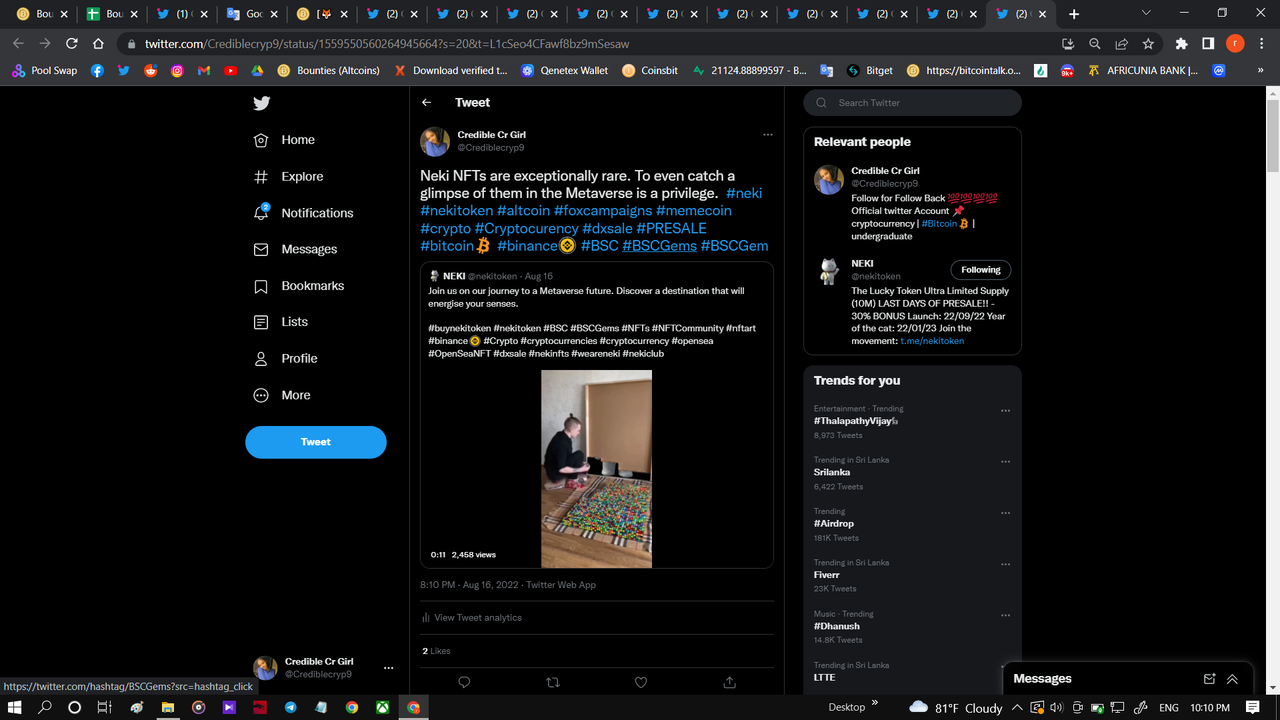Open options for the #Airdrop trend
The width and height of the screenshot is (1280, 720).
point(1005,512)
